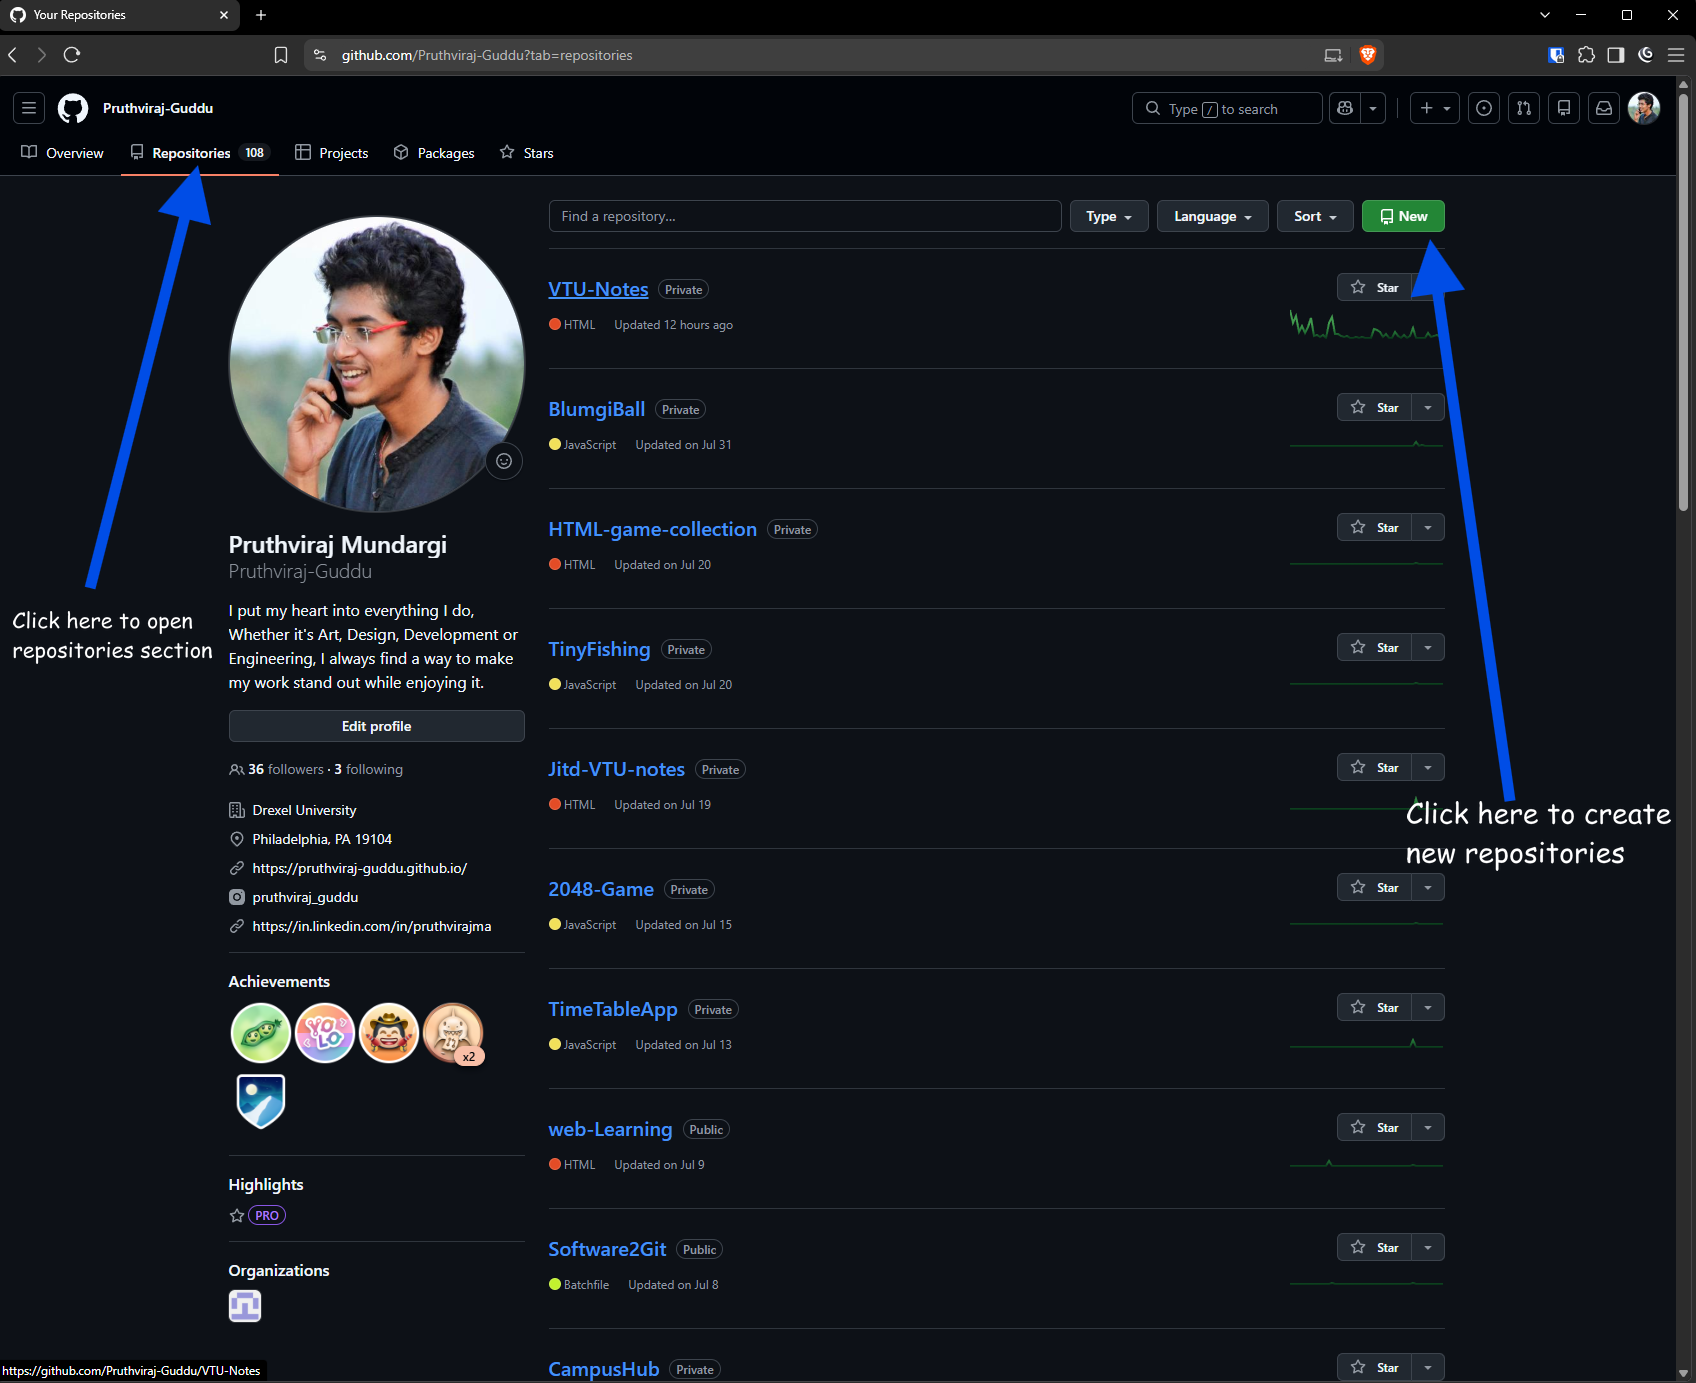
Task: Open the Brave browser main menu
Action: [1676, 55]
